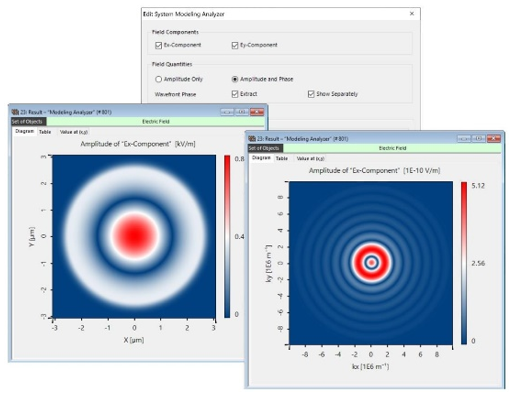Viewport: 511px width, 394px height.
Task: Open Table tab in the kV/m result window
Action: pos(45,132)
